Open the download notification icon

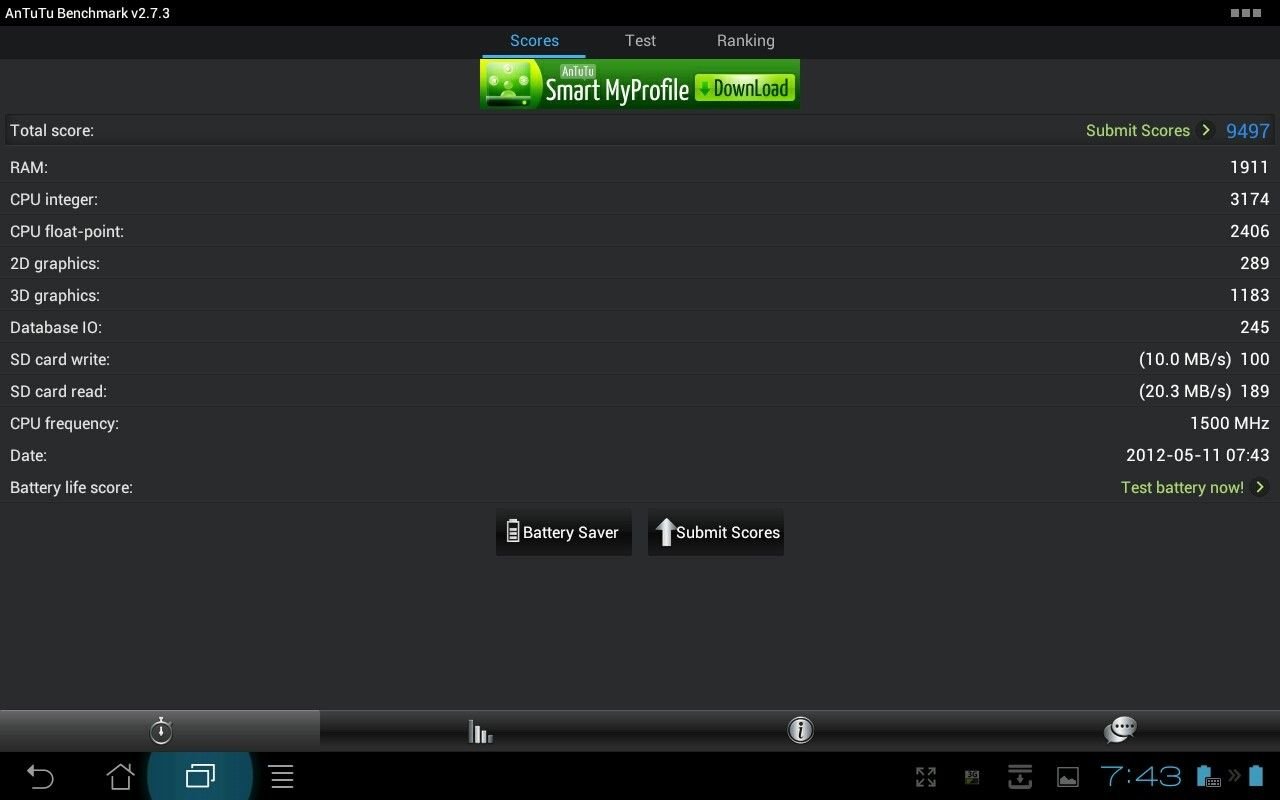[1019, 777]
